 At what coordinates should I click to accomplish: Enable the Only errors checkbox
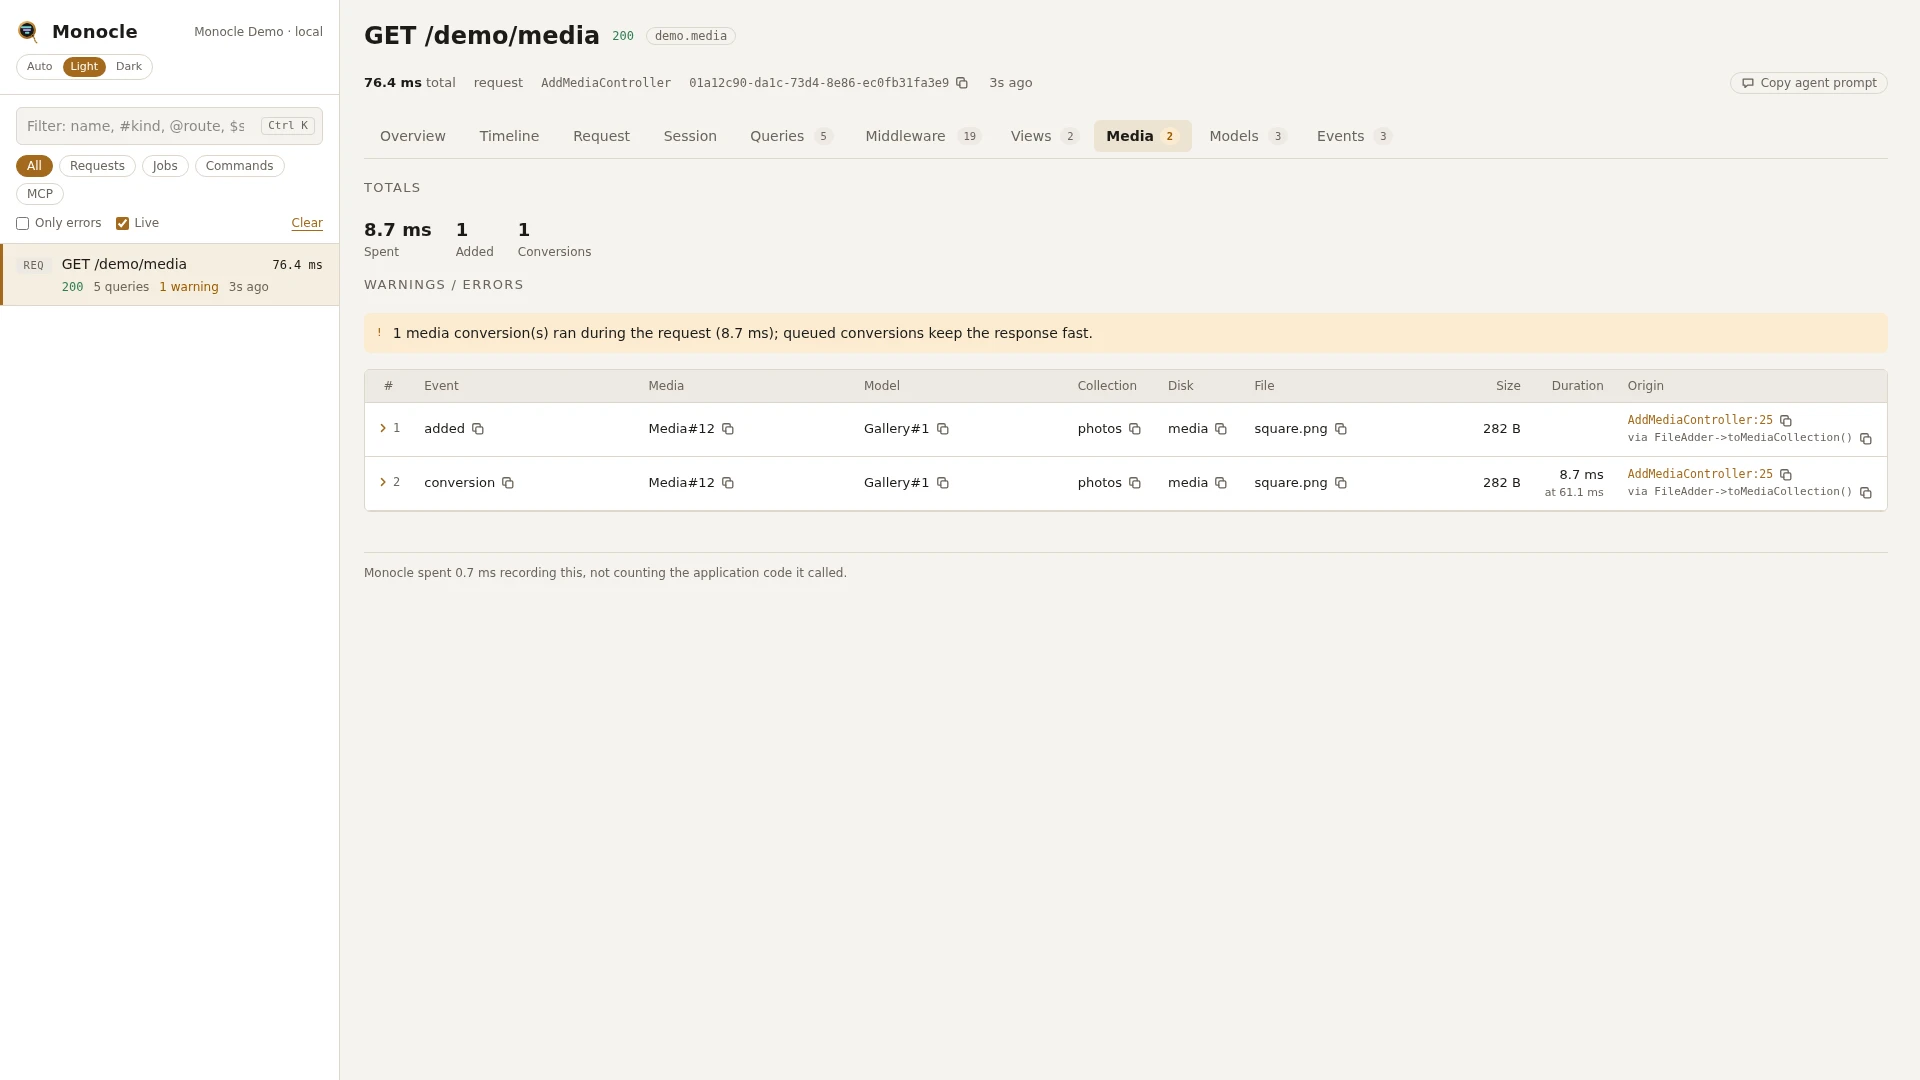[x=22, y=224]
